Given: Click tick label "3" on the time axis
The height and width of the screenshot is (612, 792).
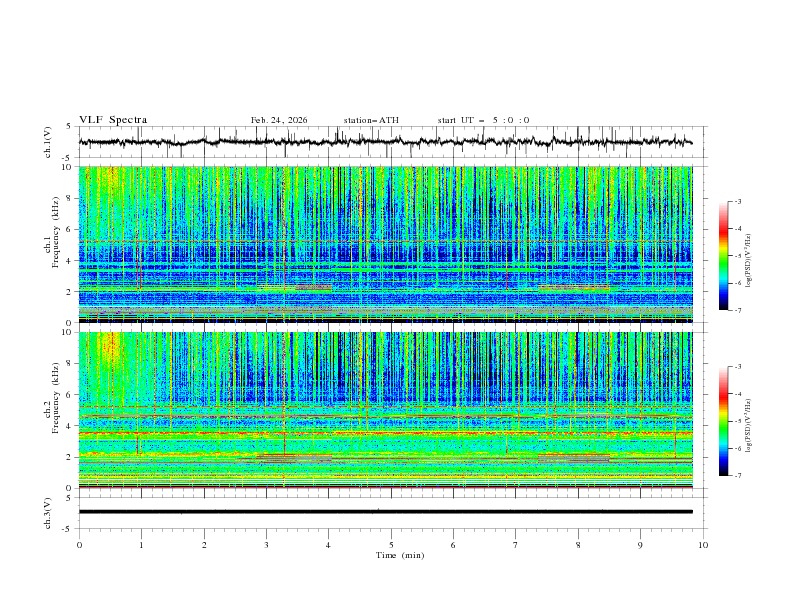Looking at the screenshot, I should [x=266, y=545].
